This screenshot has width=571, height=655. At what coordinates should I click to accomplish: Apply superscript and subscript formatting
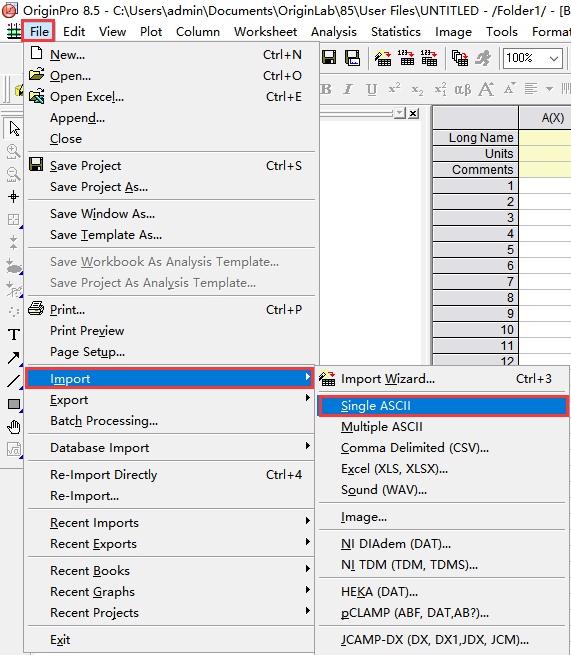click(x=440, y=89)
